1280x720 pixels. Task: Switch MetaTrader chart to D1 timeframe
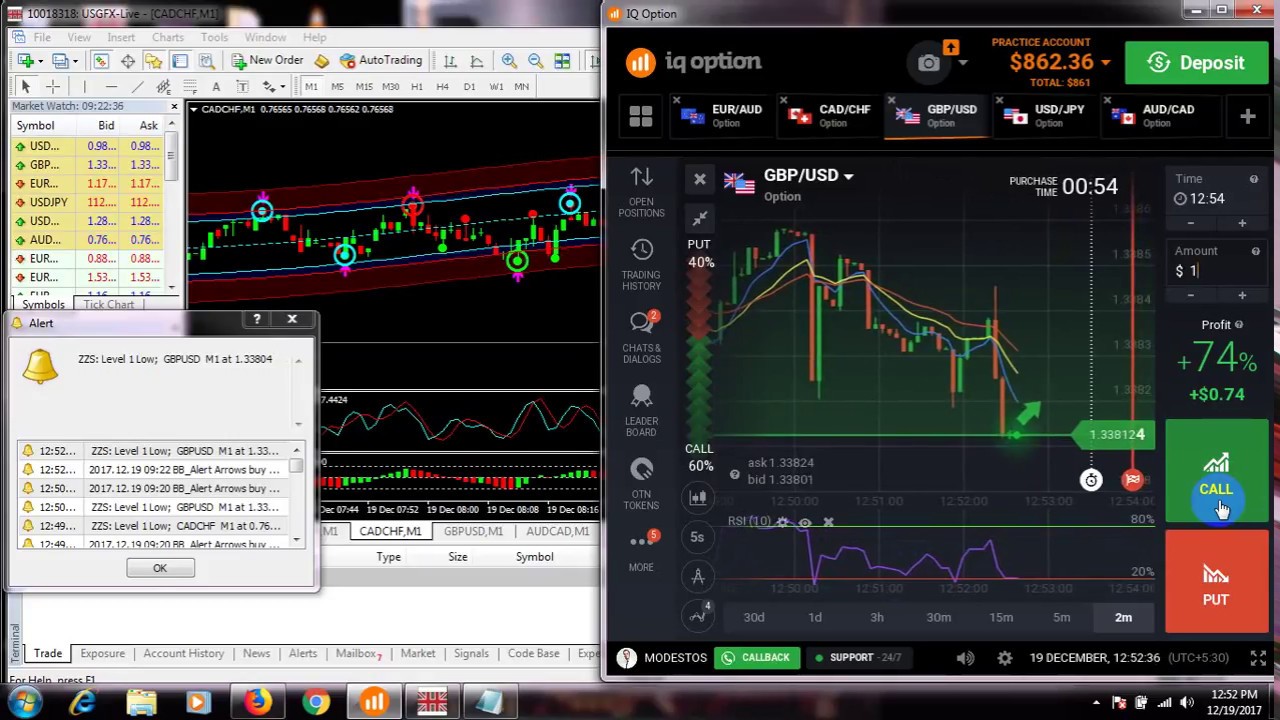[x=469, y=86]
